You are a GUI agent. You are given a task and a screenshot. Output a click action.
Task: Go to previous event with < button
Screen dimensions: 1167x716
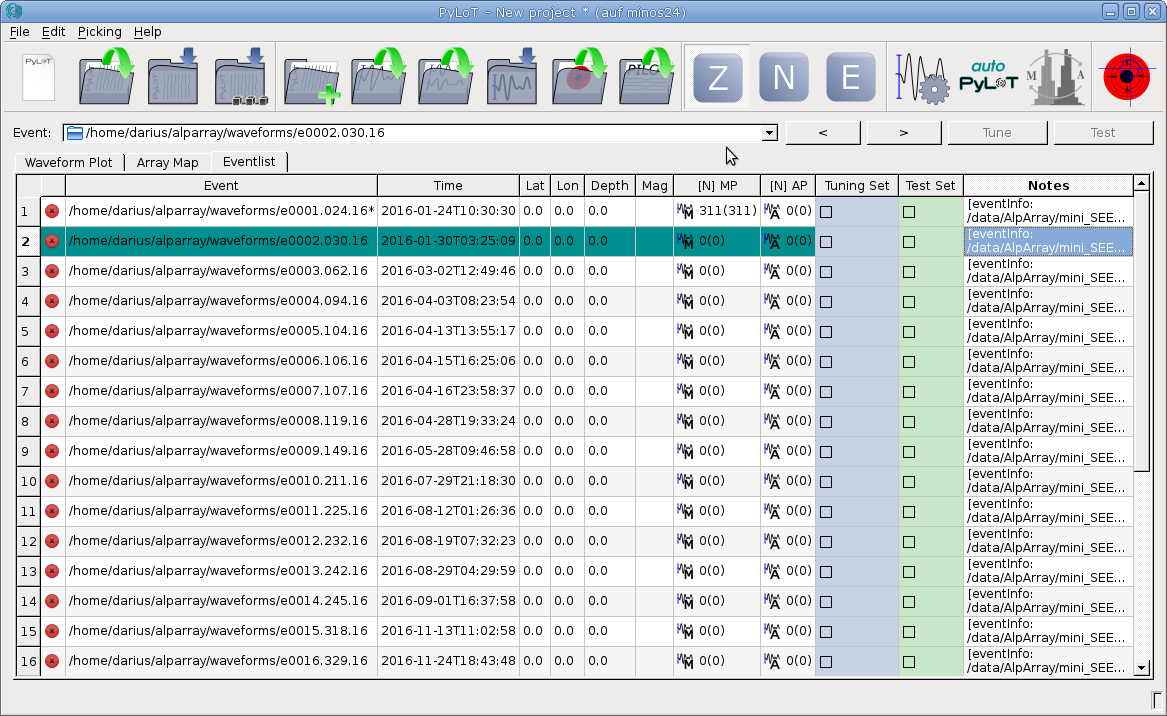[x=823, y=133]
